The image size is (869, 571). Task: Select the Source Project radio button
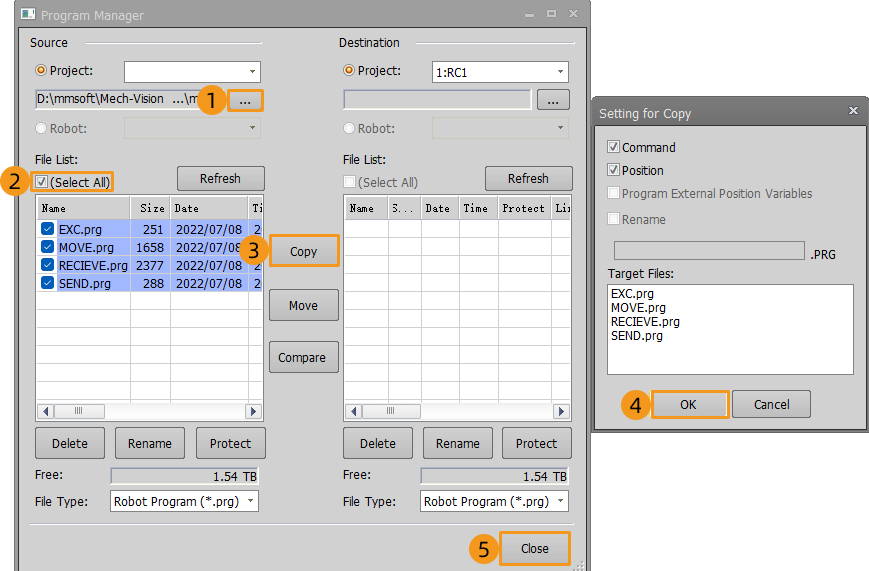[41, 71]
